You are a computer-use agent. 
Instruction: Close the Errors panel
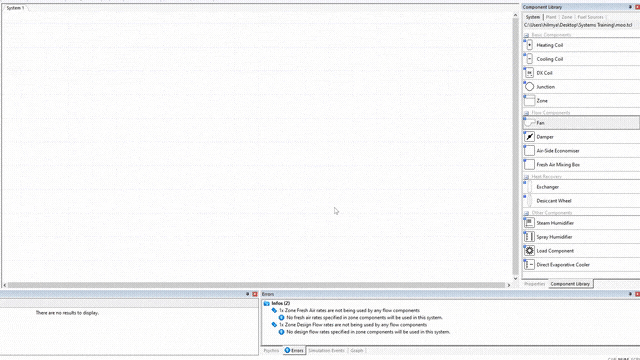638,294
